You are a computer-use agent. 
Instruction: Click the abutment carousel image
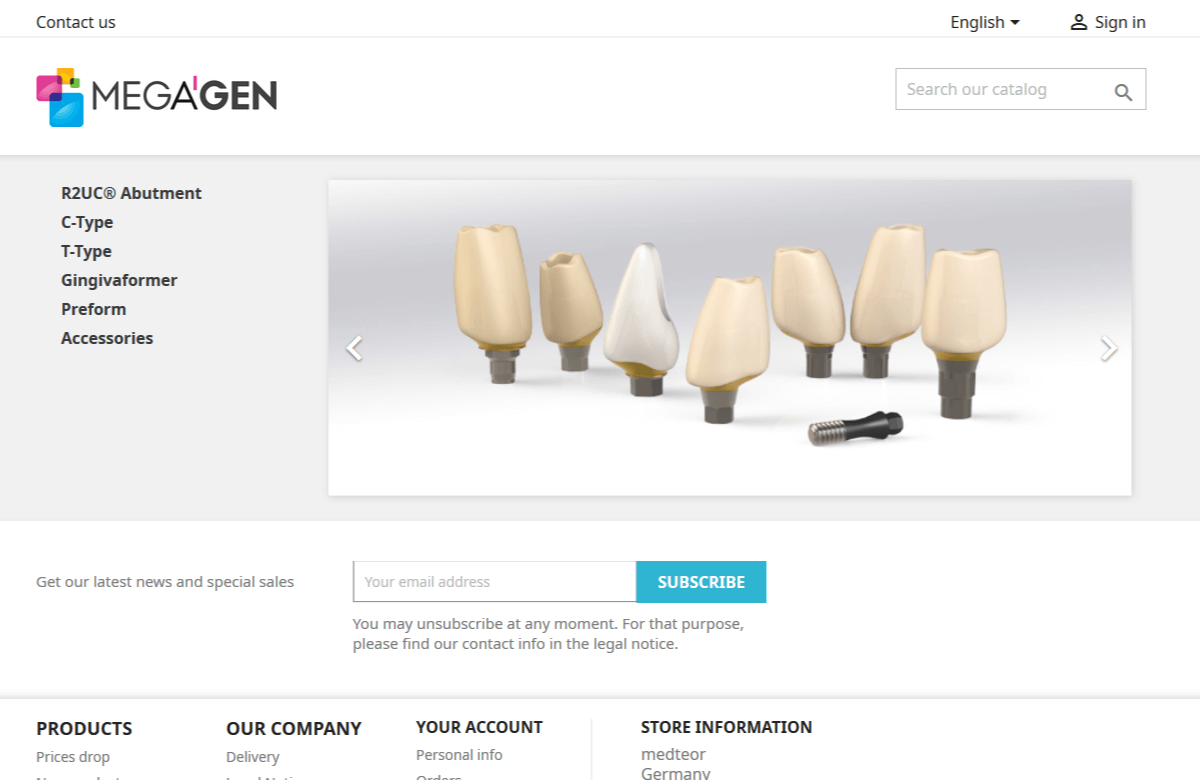(x=730, y=338)
